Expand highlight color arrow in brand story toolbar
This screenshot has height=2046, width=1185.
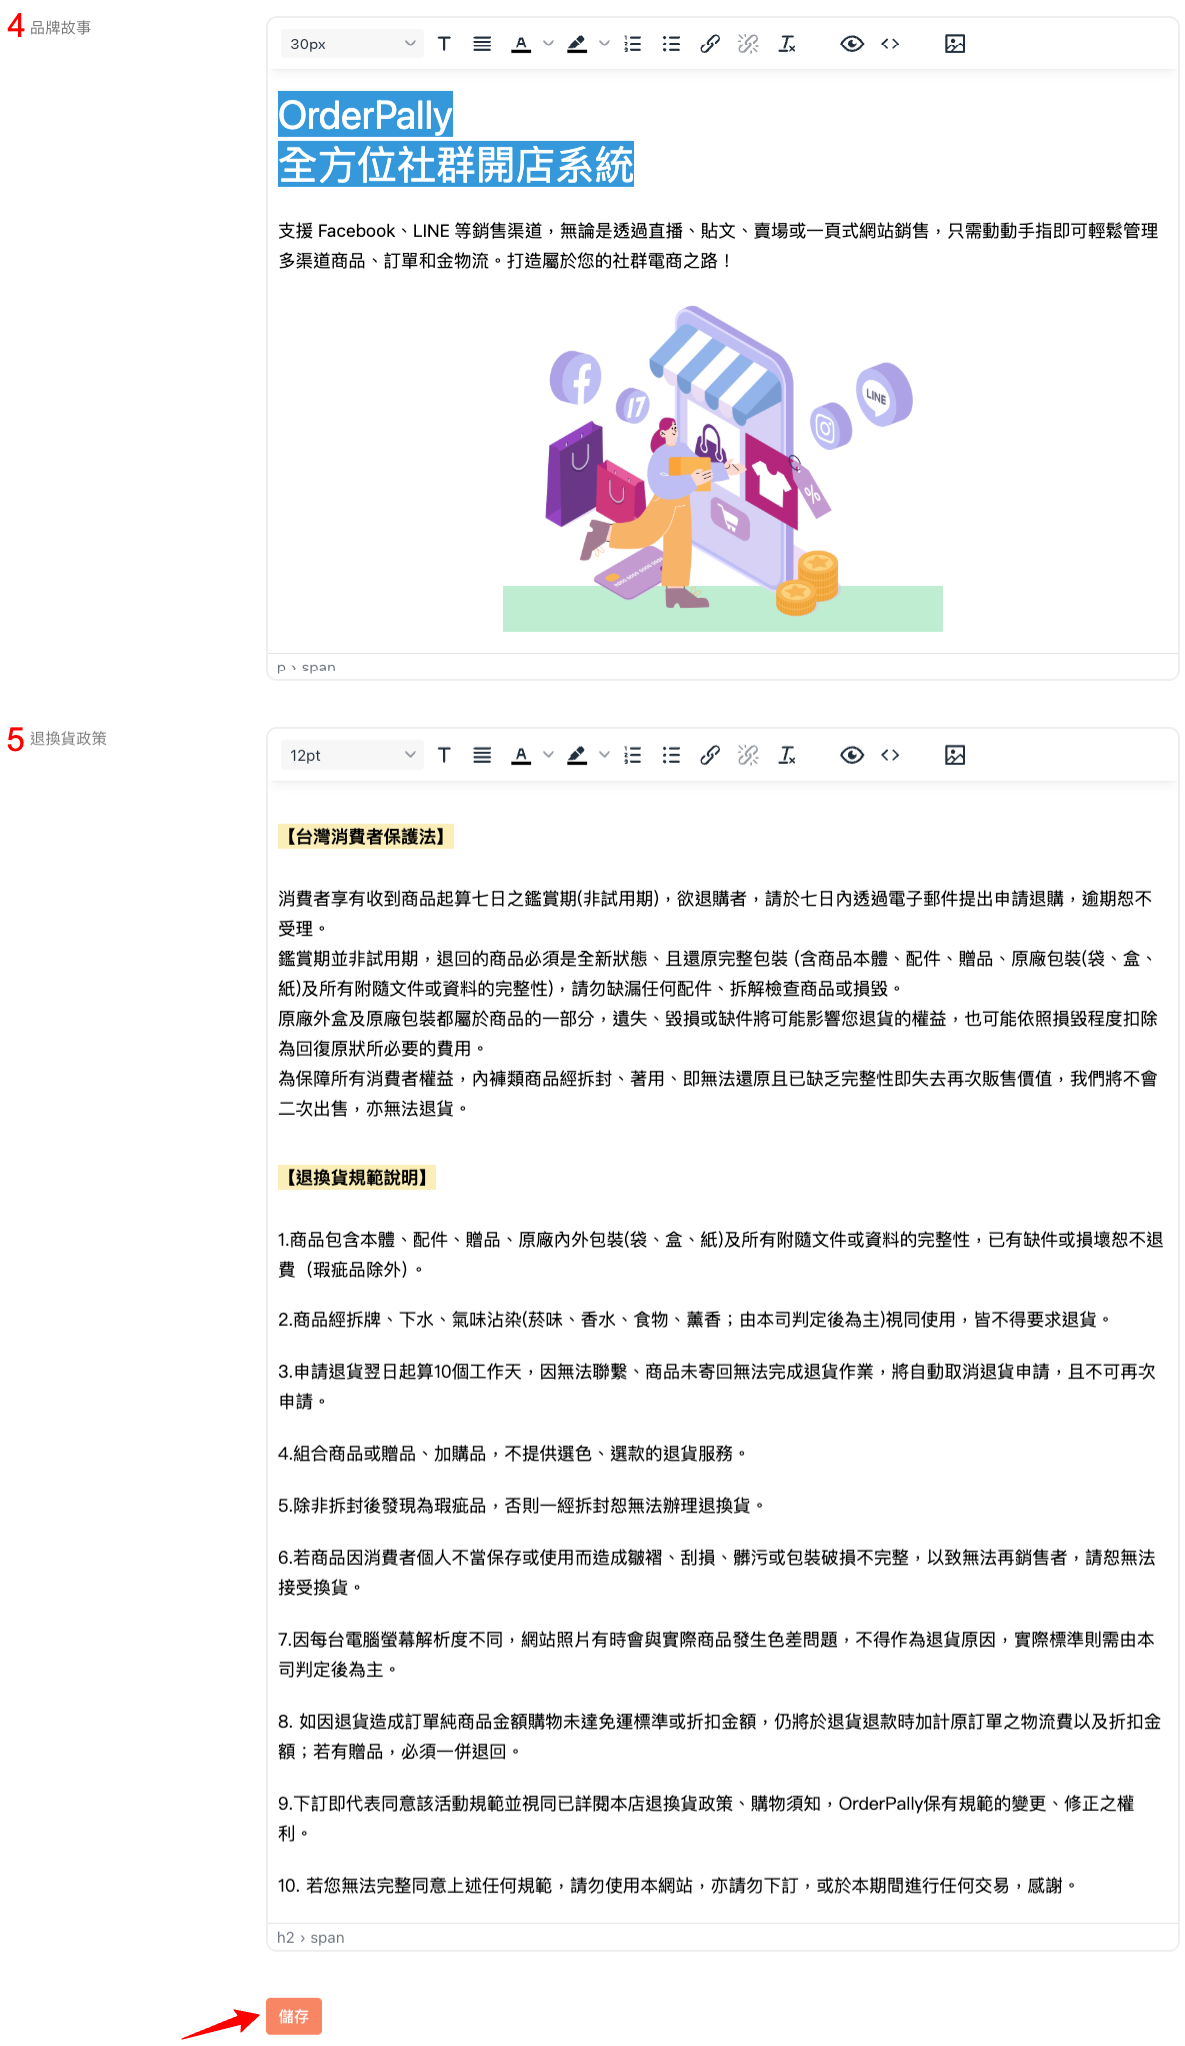click(604, 44)
